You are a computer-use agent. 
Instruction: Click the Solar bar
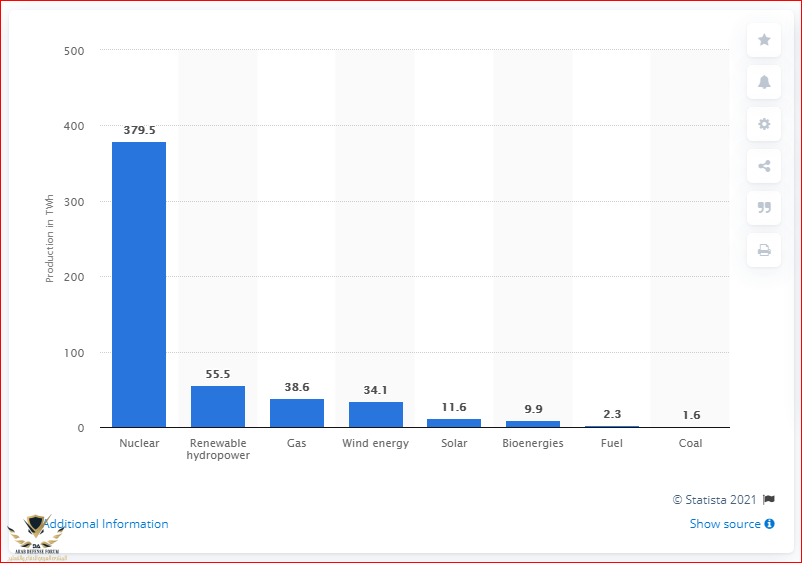454,423
